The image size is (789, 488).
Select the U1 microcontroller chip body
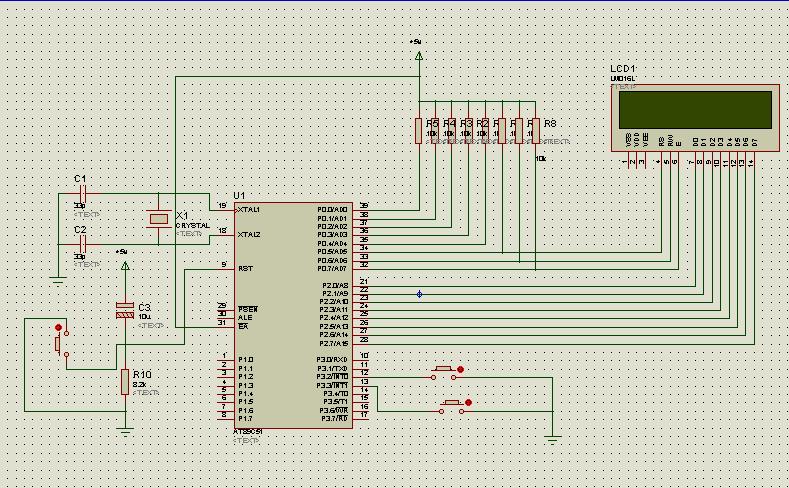pos(293,315)
